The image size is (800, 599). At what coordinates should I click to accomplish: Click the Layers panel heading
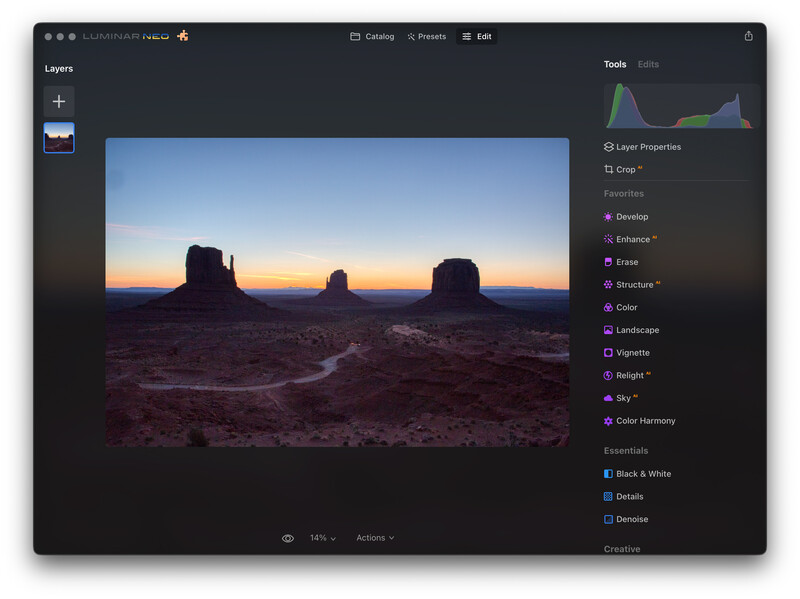point(59,69)
